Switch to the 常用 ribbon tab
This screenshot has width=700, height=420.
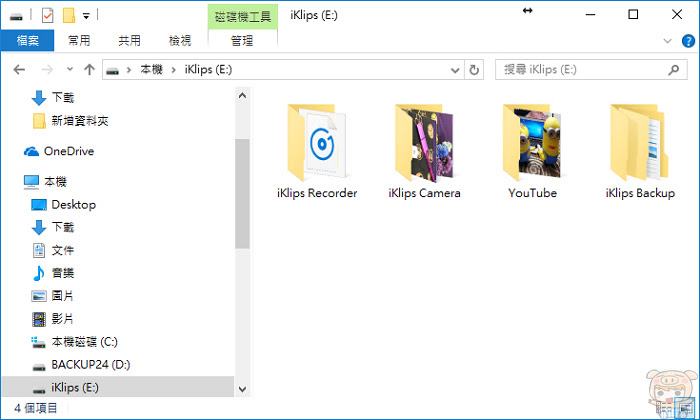(x=79, y=41)
